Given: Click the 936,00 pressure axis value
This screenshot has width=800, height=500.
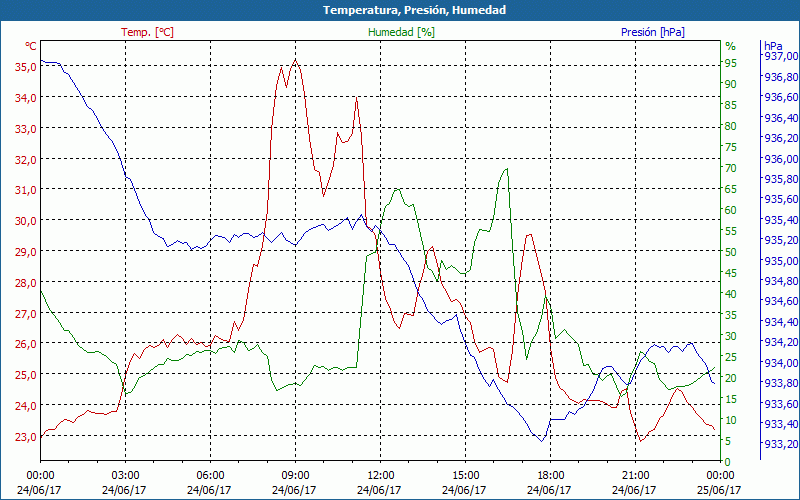Looking at the screenshot, I should [x=781, y=159].
